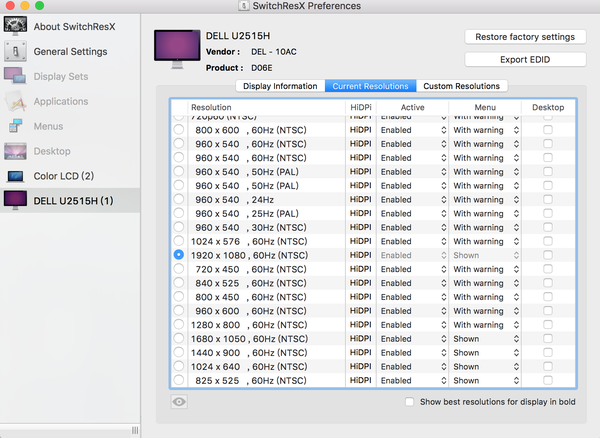The width and height of the screenshot is (600, 438).
Task: Select Color LCD (2) sidebar label
Action: (x=64, y=176)
